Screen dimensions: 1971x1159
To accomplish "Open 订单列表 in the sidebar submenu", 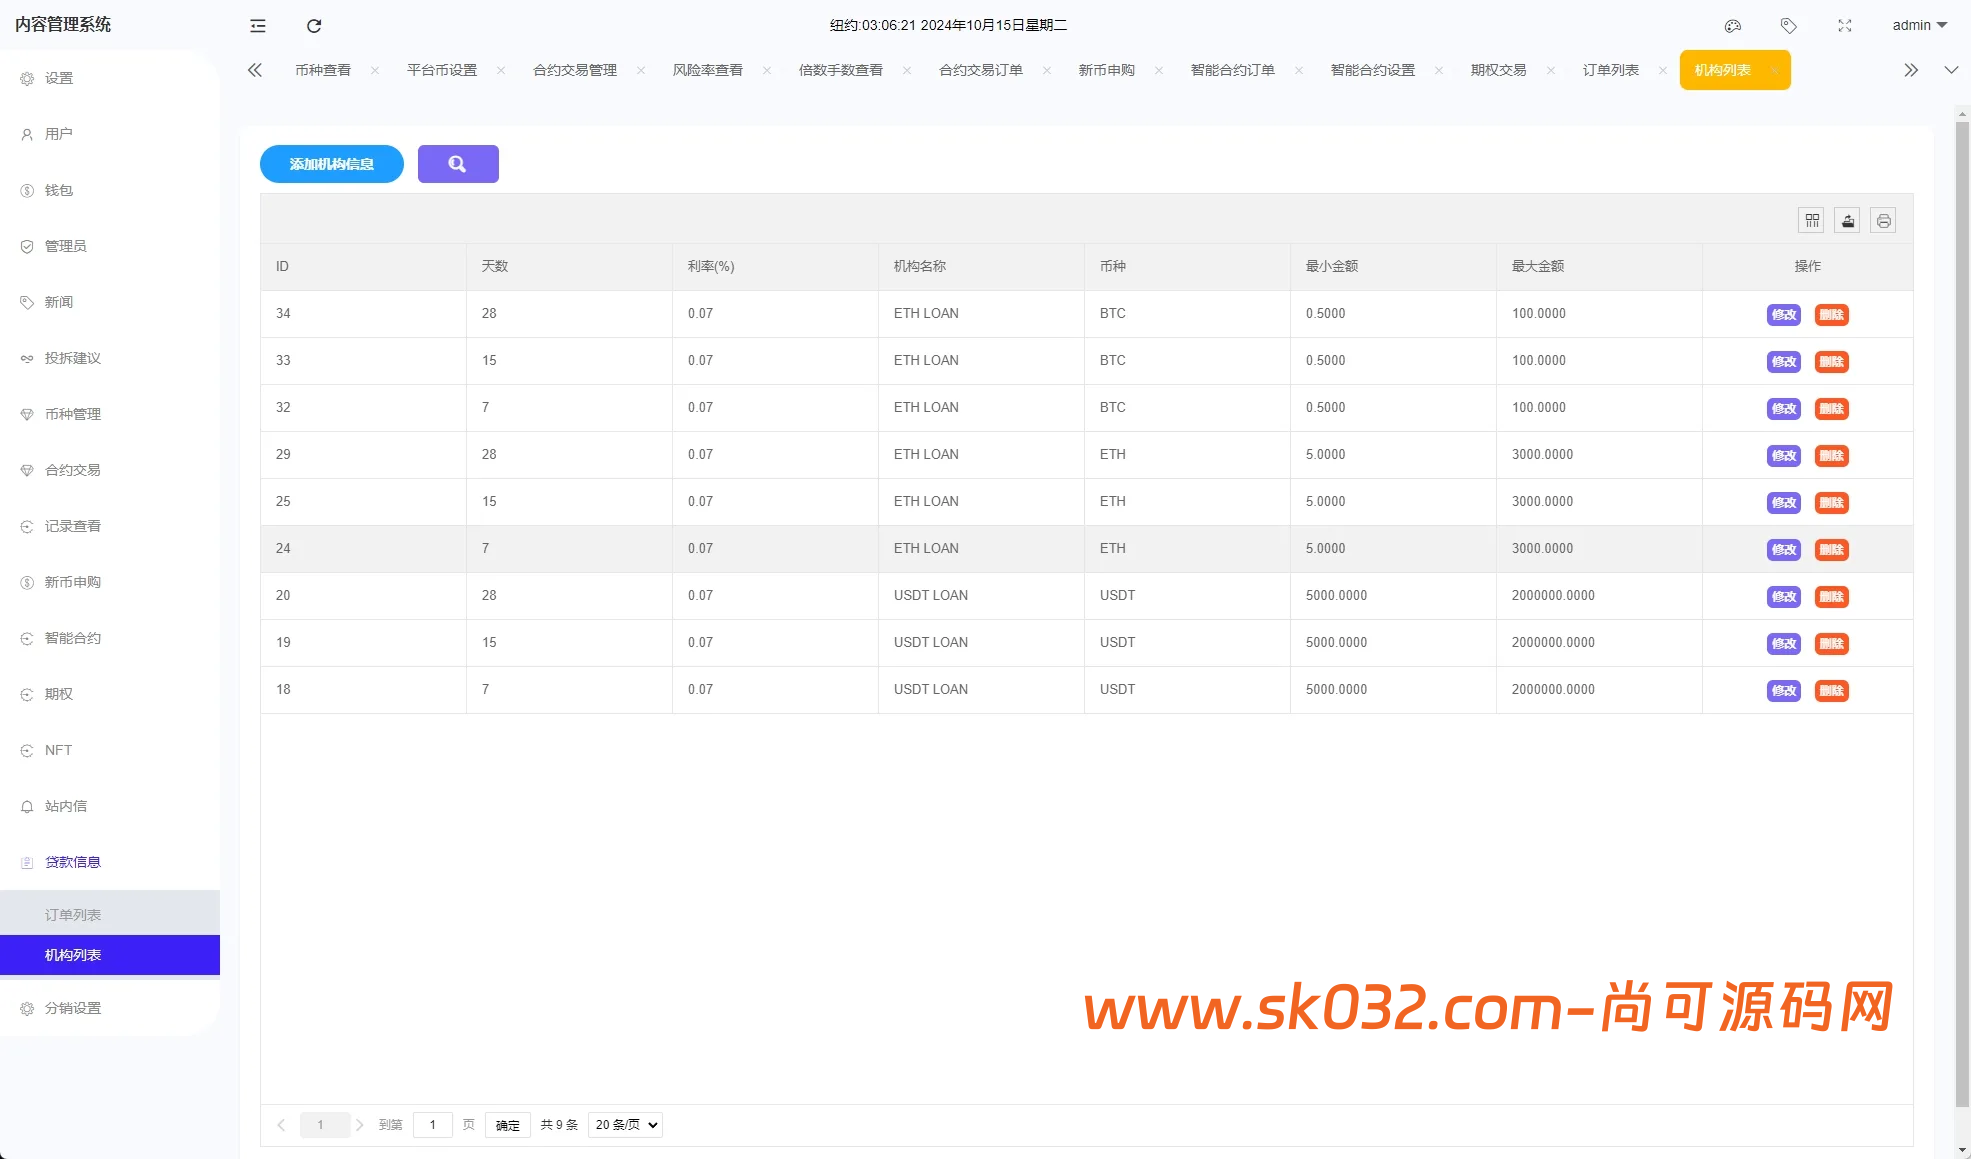I will [73, 915].
